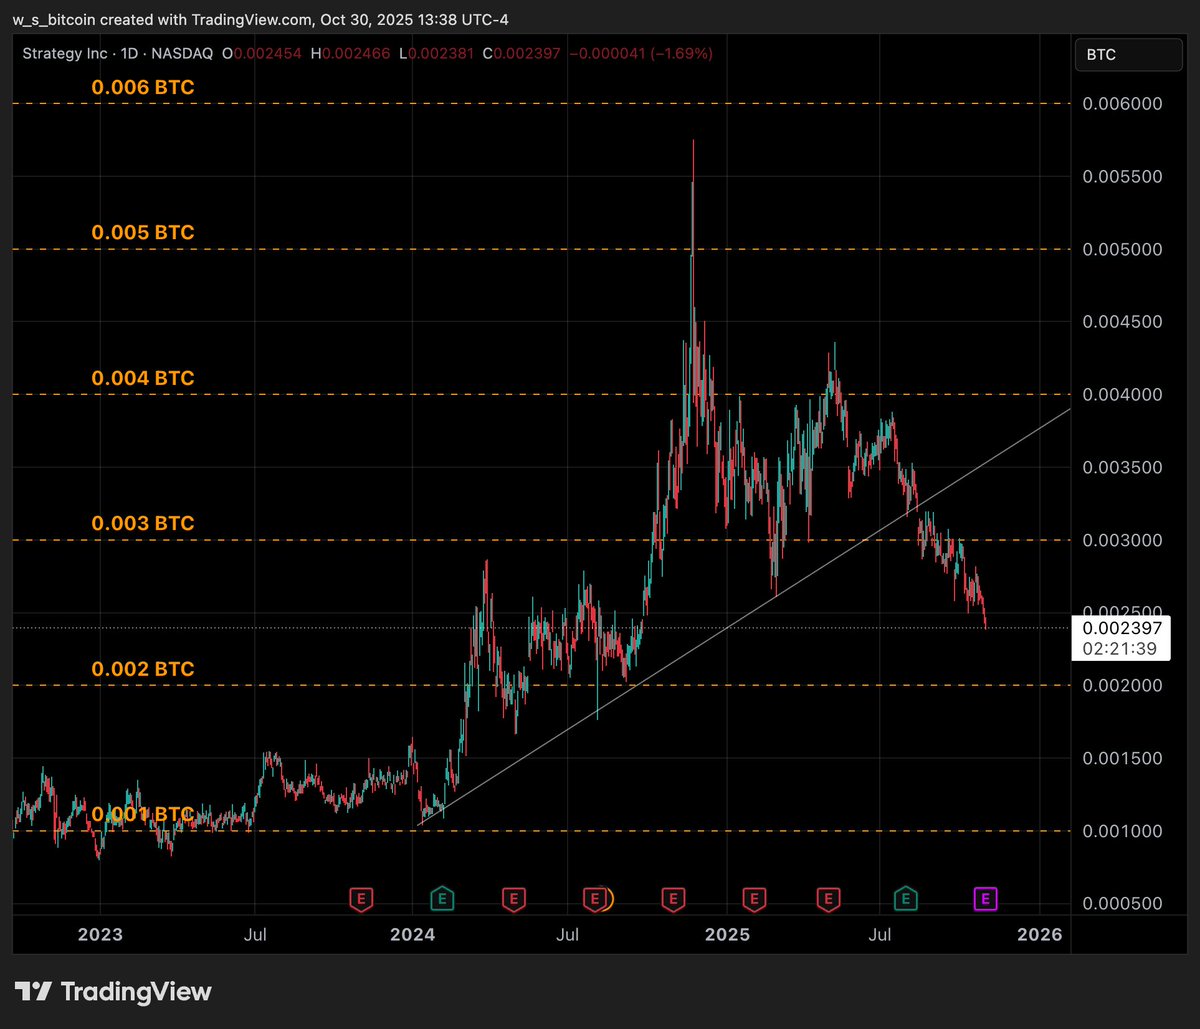Click the 2025 label on the time axis

coord(726,935)
